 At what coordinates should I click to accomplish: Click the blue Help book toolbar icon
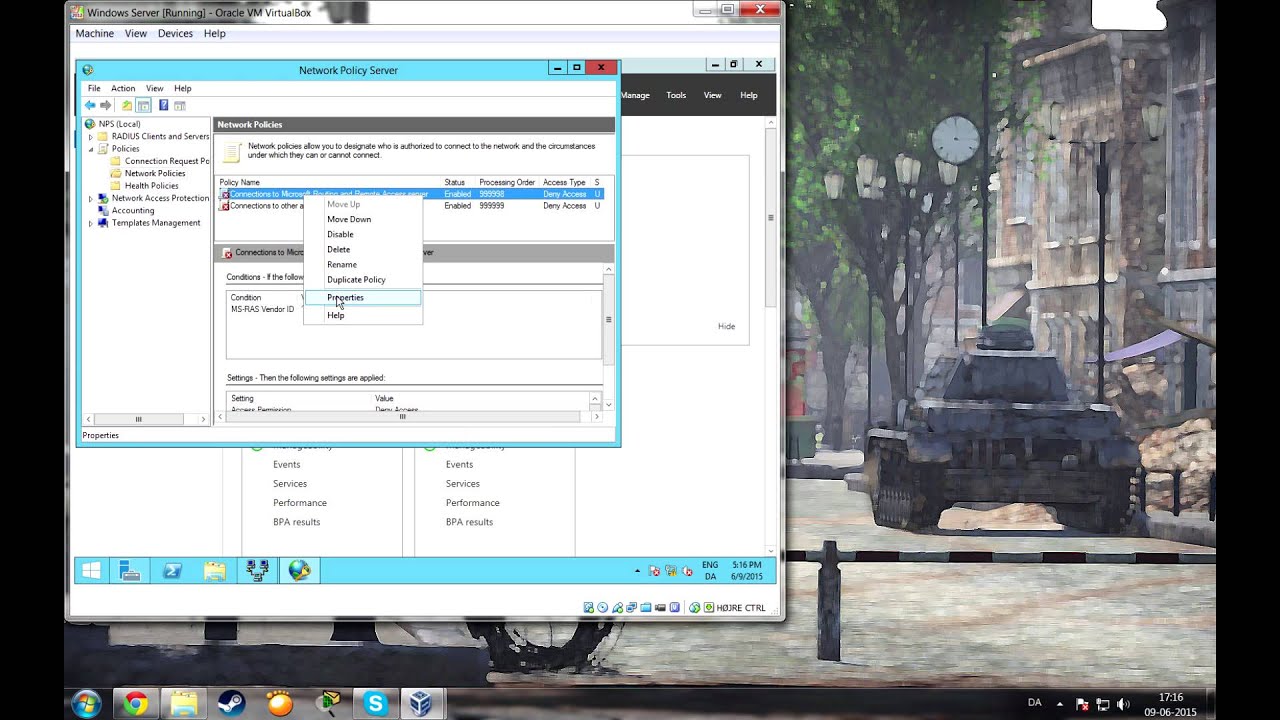tap(163, 105)
